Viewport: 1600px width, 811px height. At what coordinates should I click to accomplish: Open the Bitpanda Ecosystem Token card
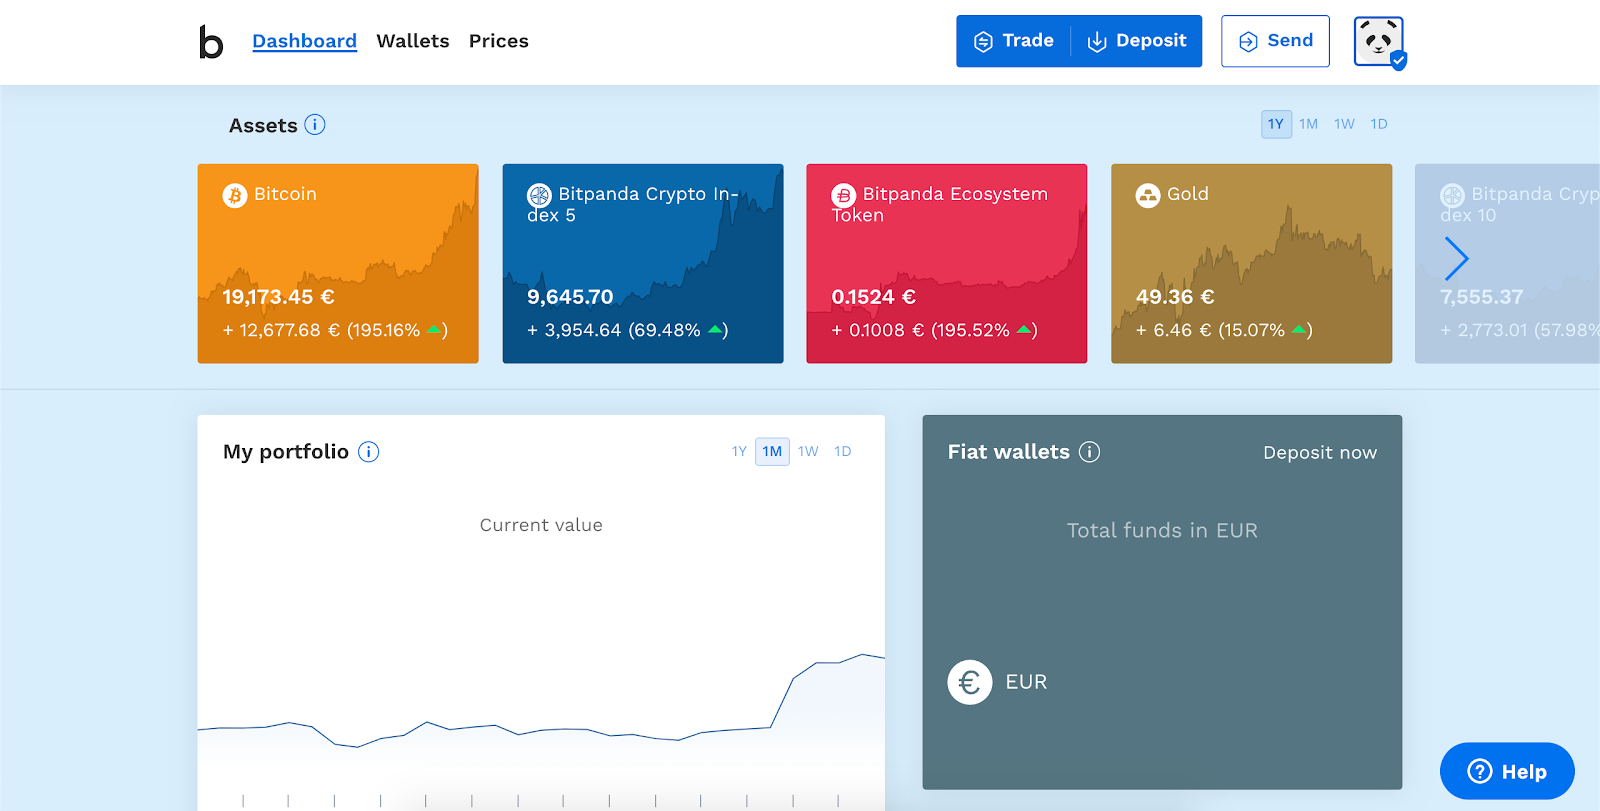pos(947,264)
